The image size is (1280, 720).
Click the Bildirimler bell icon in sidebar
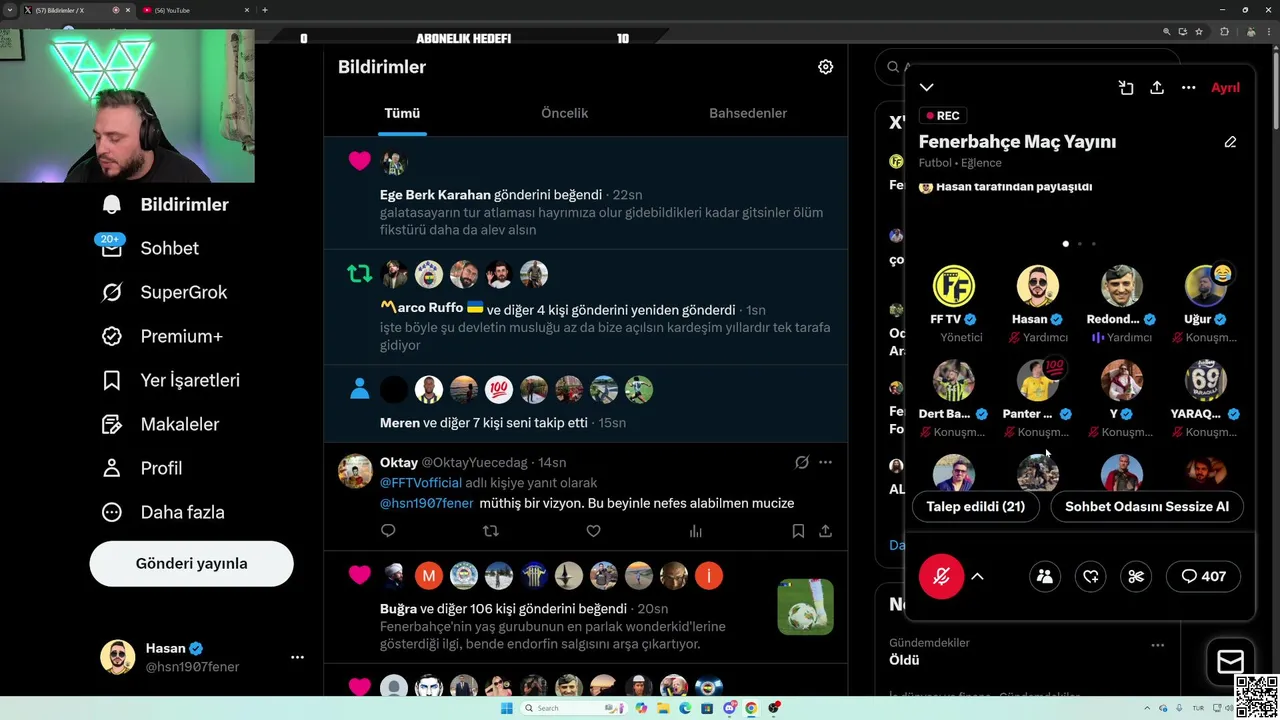coord(112,204)
